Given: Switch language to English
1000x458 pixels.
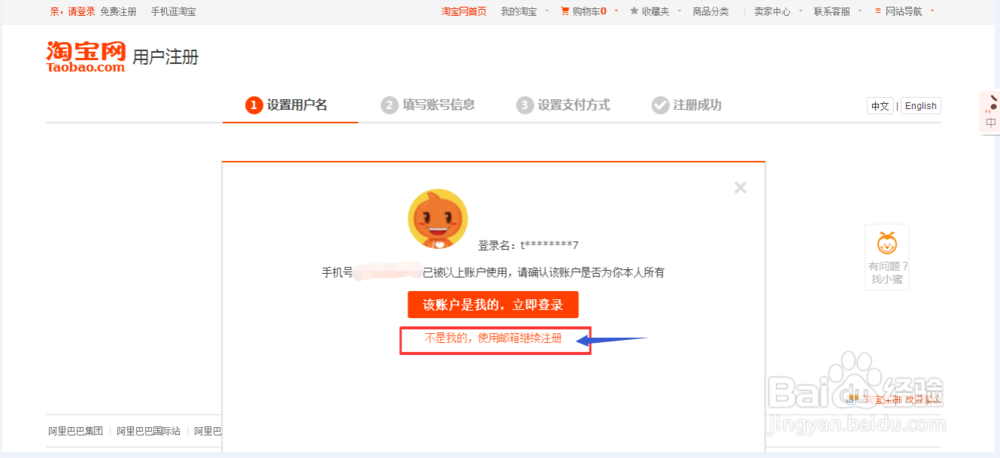Looking at the screenshot, I should (x=920, y=106).
